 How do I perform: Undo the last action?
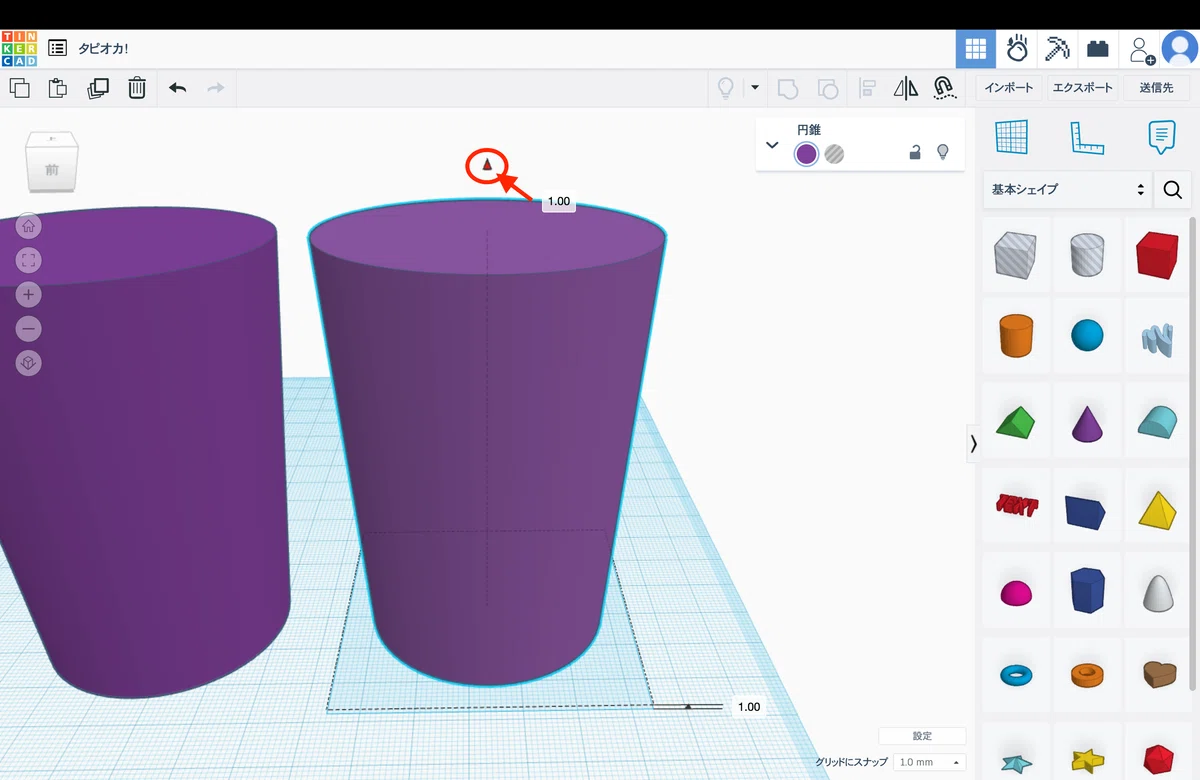point(178,88)
